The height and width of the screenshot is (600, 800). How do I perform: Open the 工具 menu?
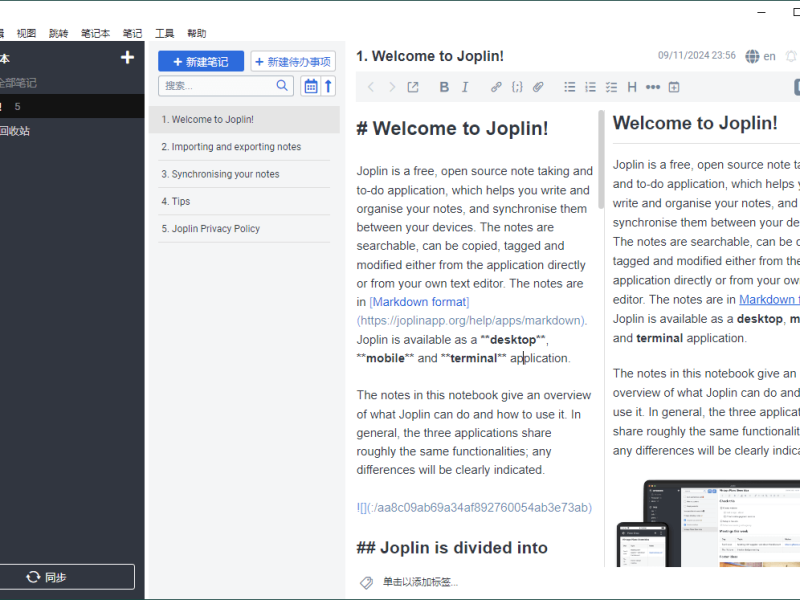coord(164,34)
